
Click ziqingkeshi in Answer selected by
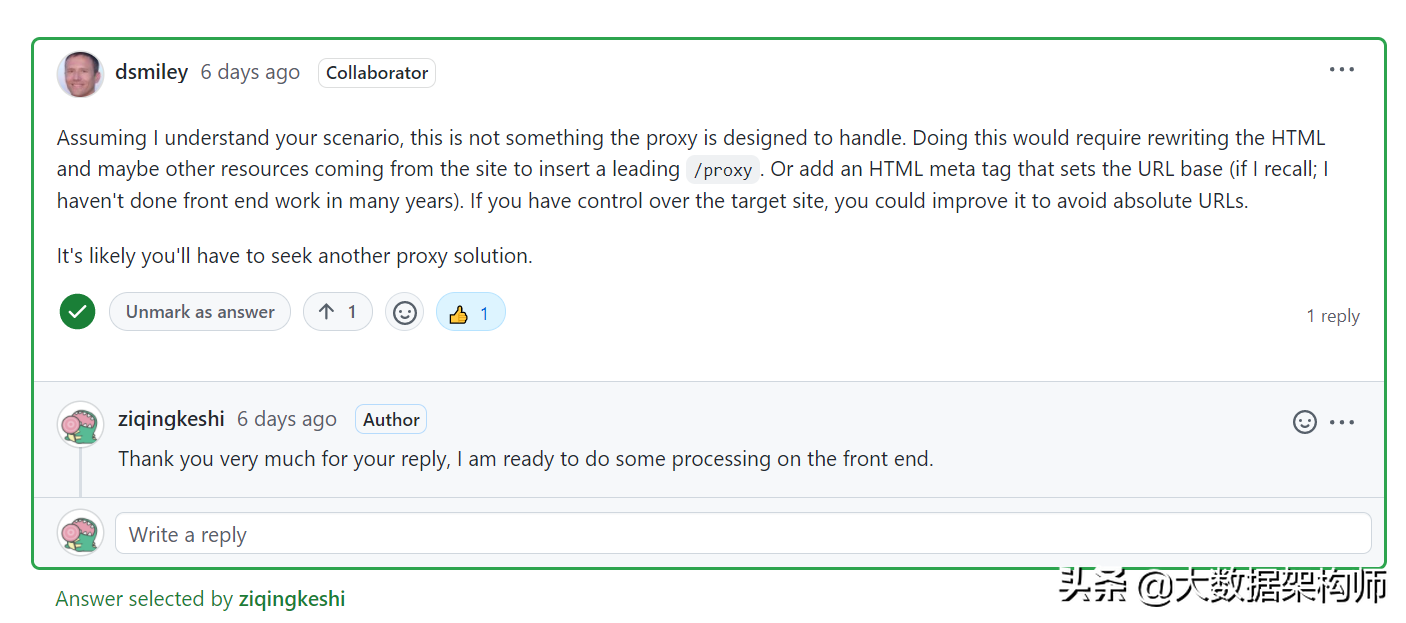coord(292,599)
